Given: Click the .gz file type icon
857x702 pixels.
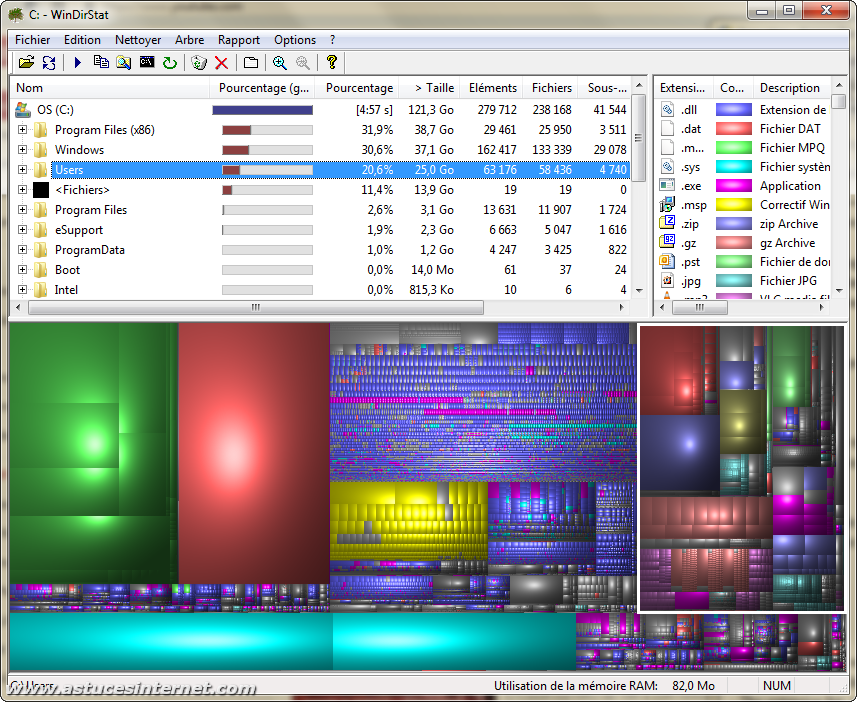Looking at the screenshot, I should pyautogui.click(x=667, y=242).
